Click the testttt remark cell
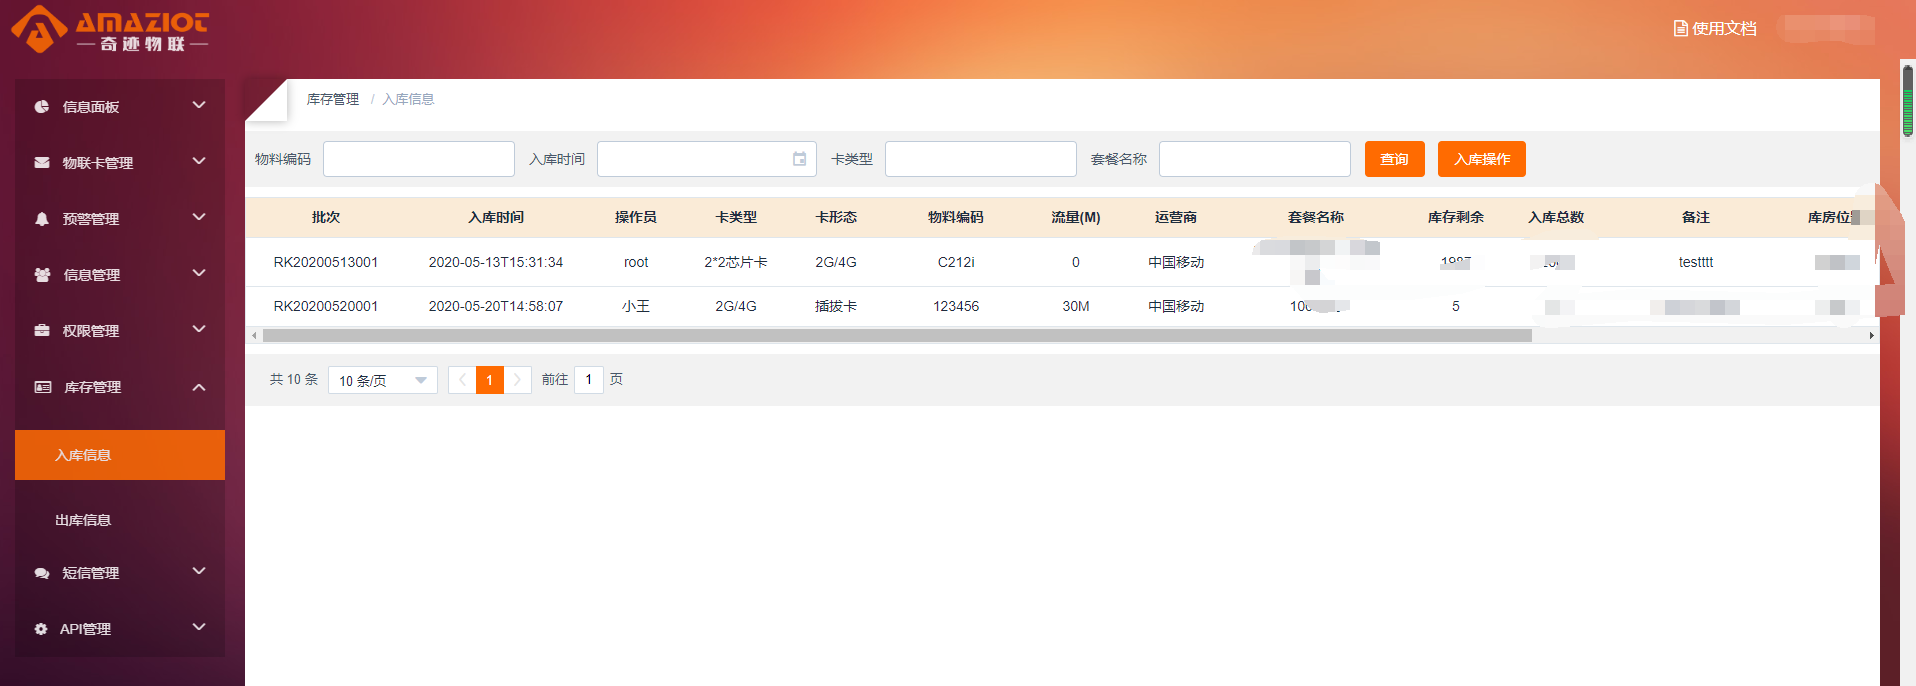 click(x=1696, y=262)
